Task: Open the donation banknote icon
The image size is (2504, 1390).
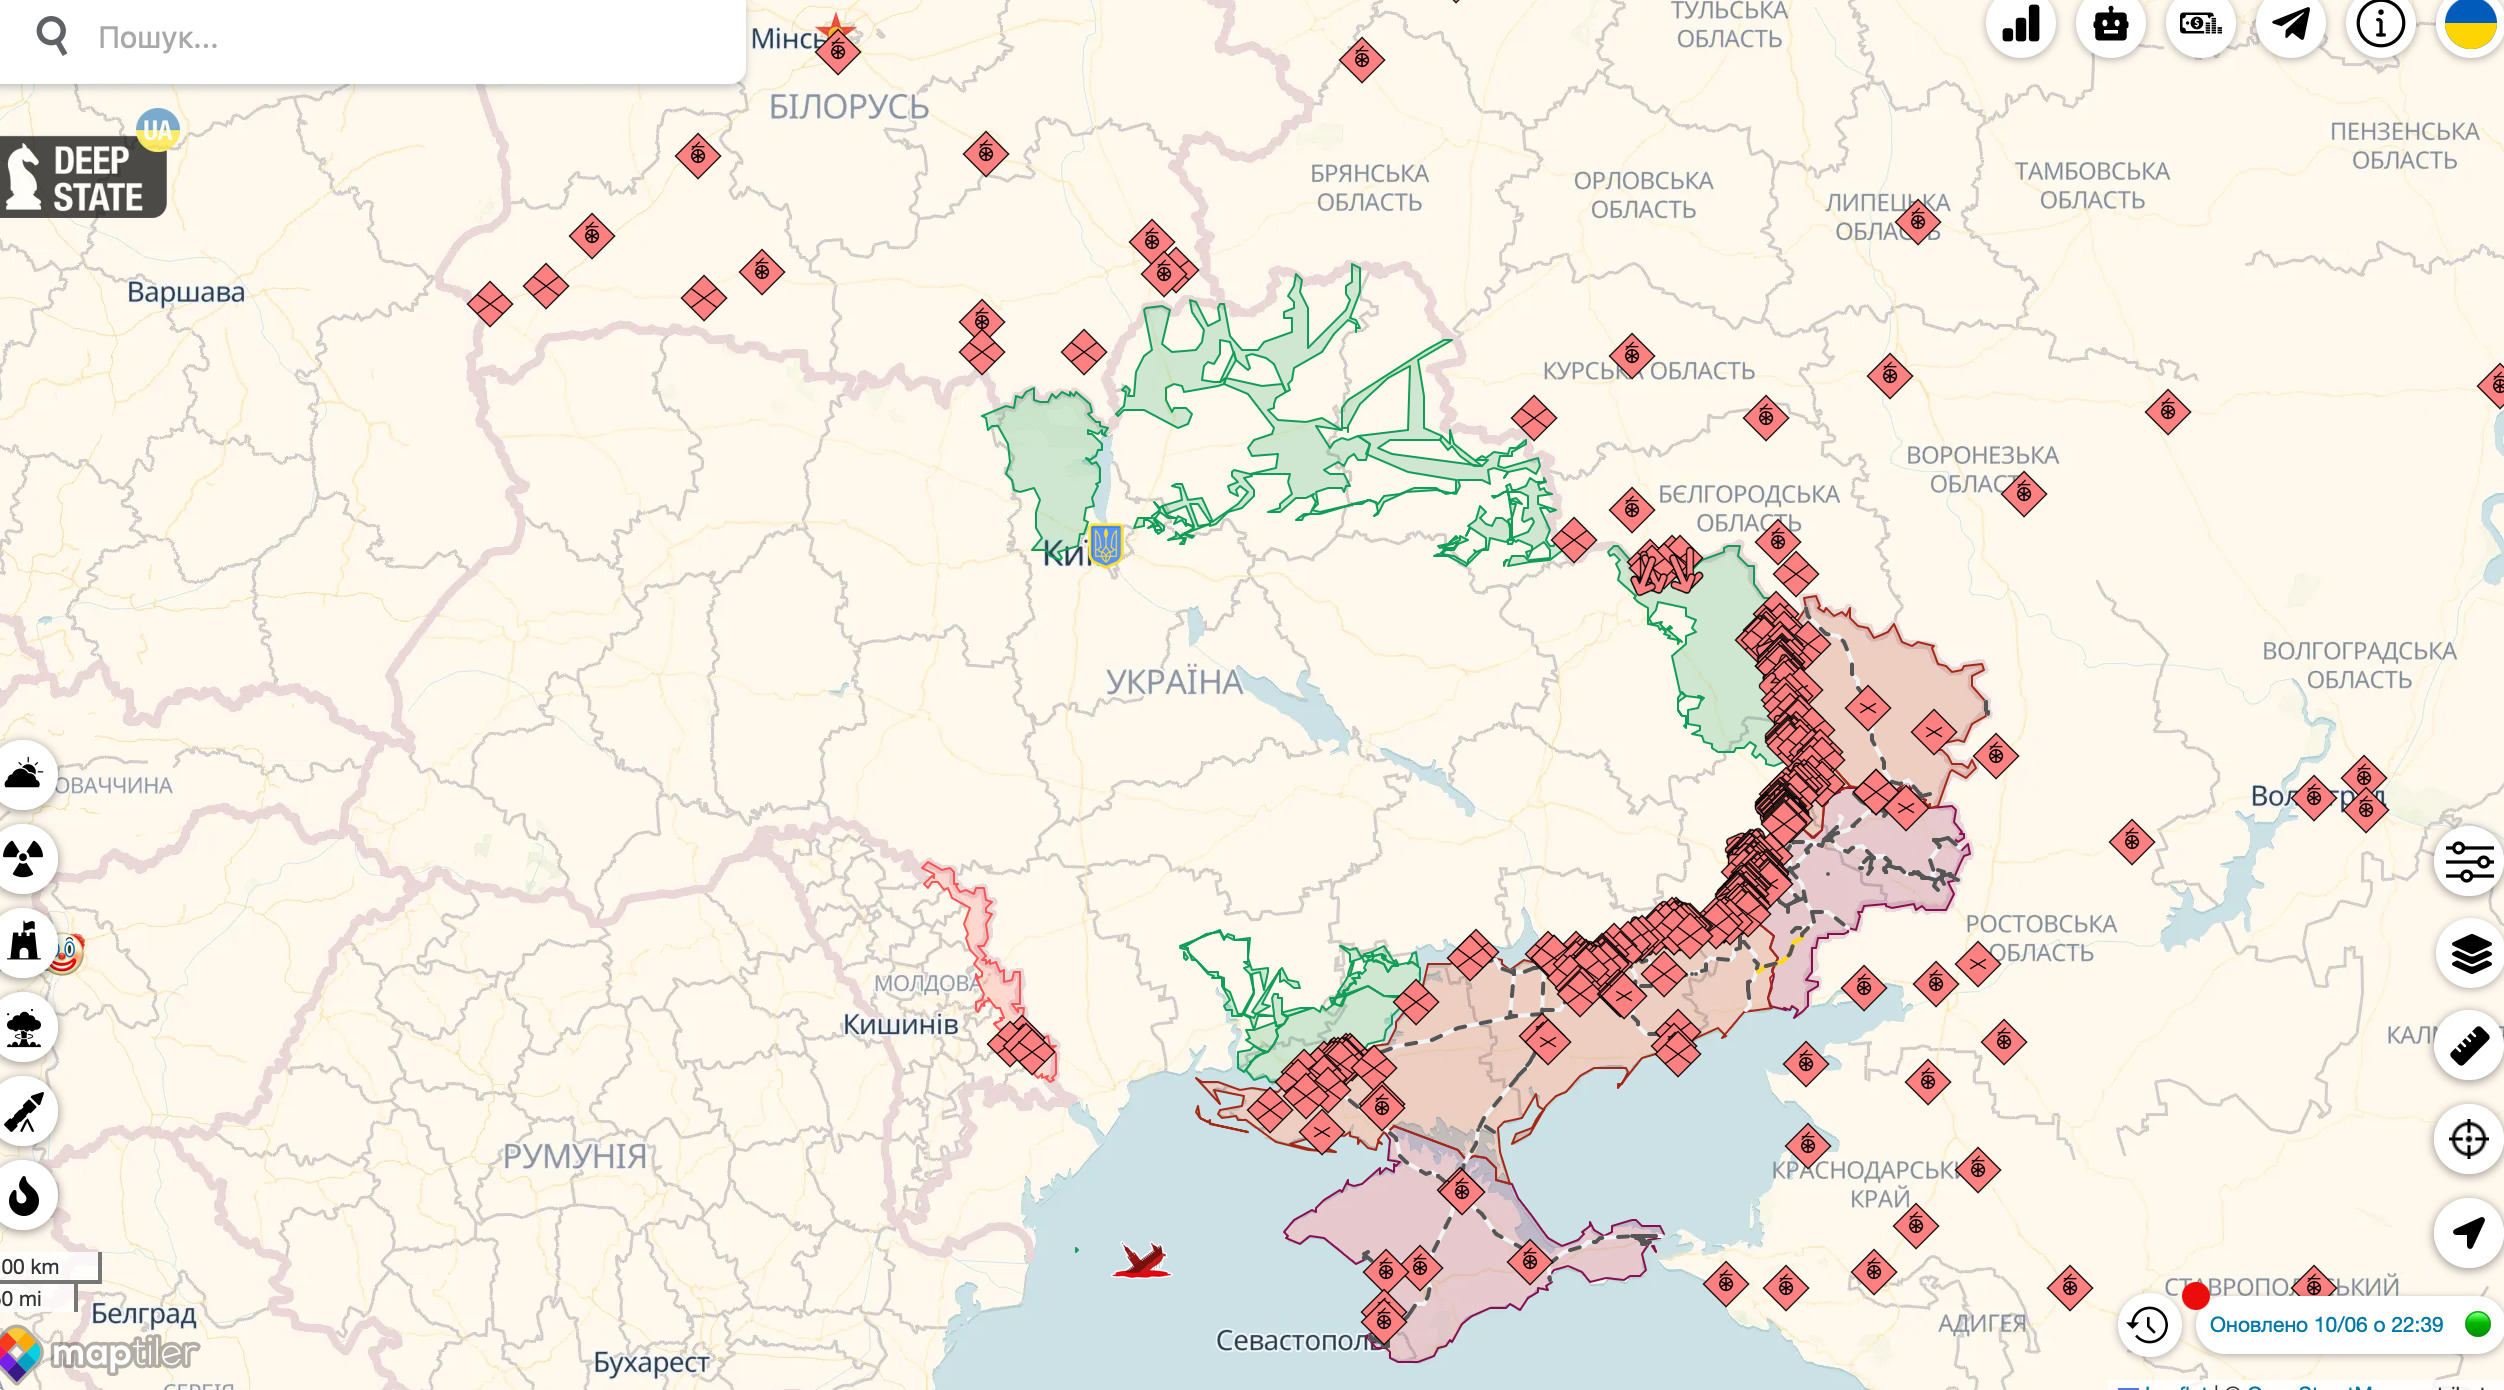Action: coord(2199,25)
